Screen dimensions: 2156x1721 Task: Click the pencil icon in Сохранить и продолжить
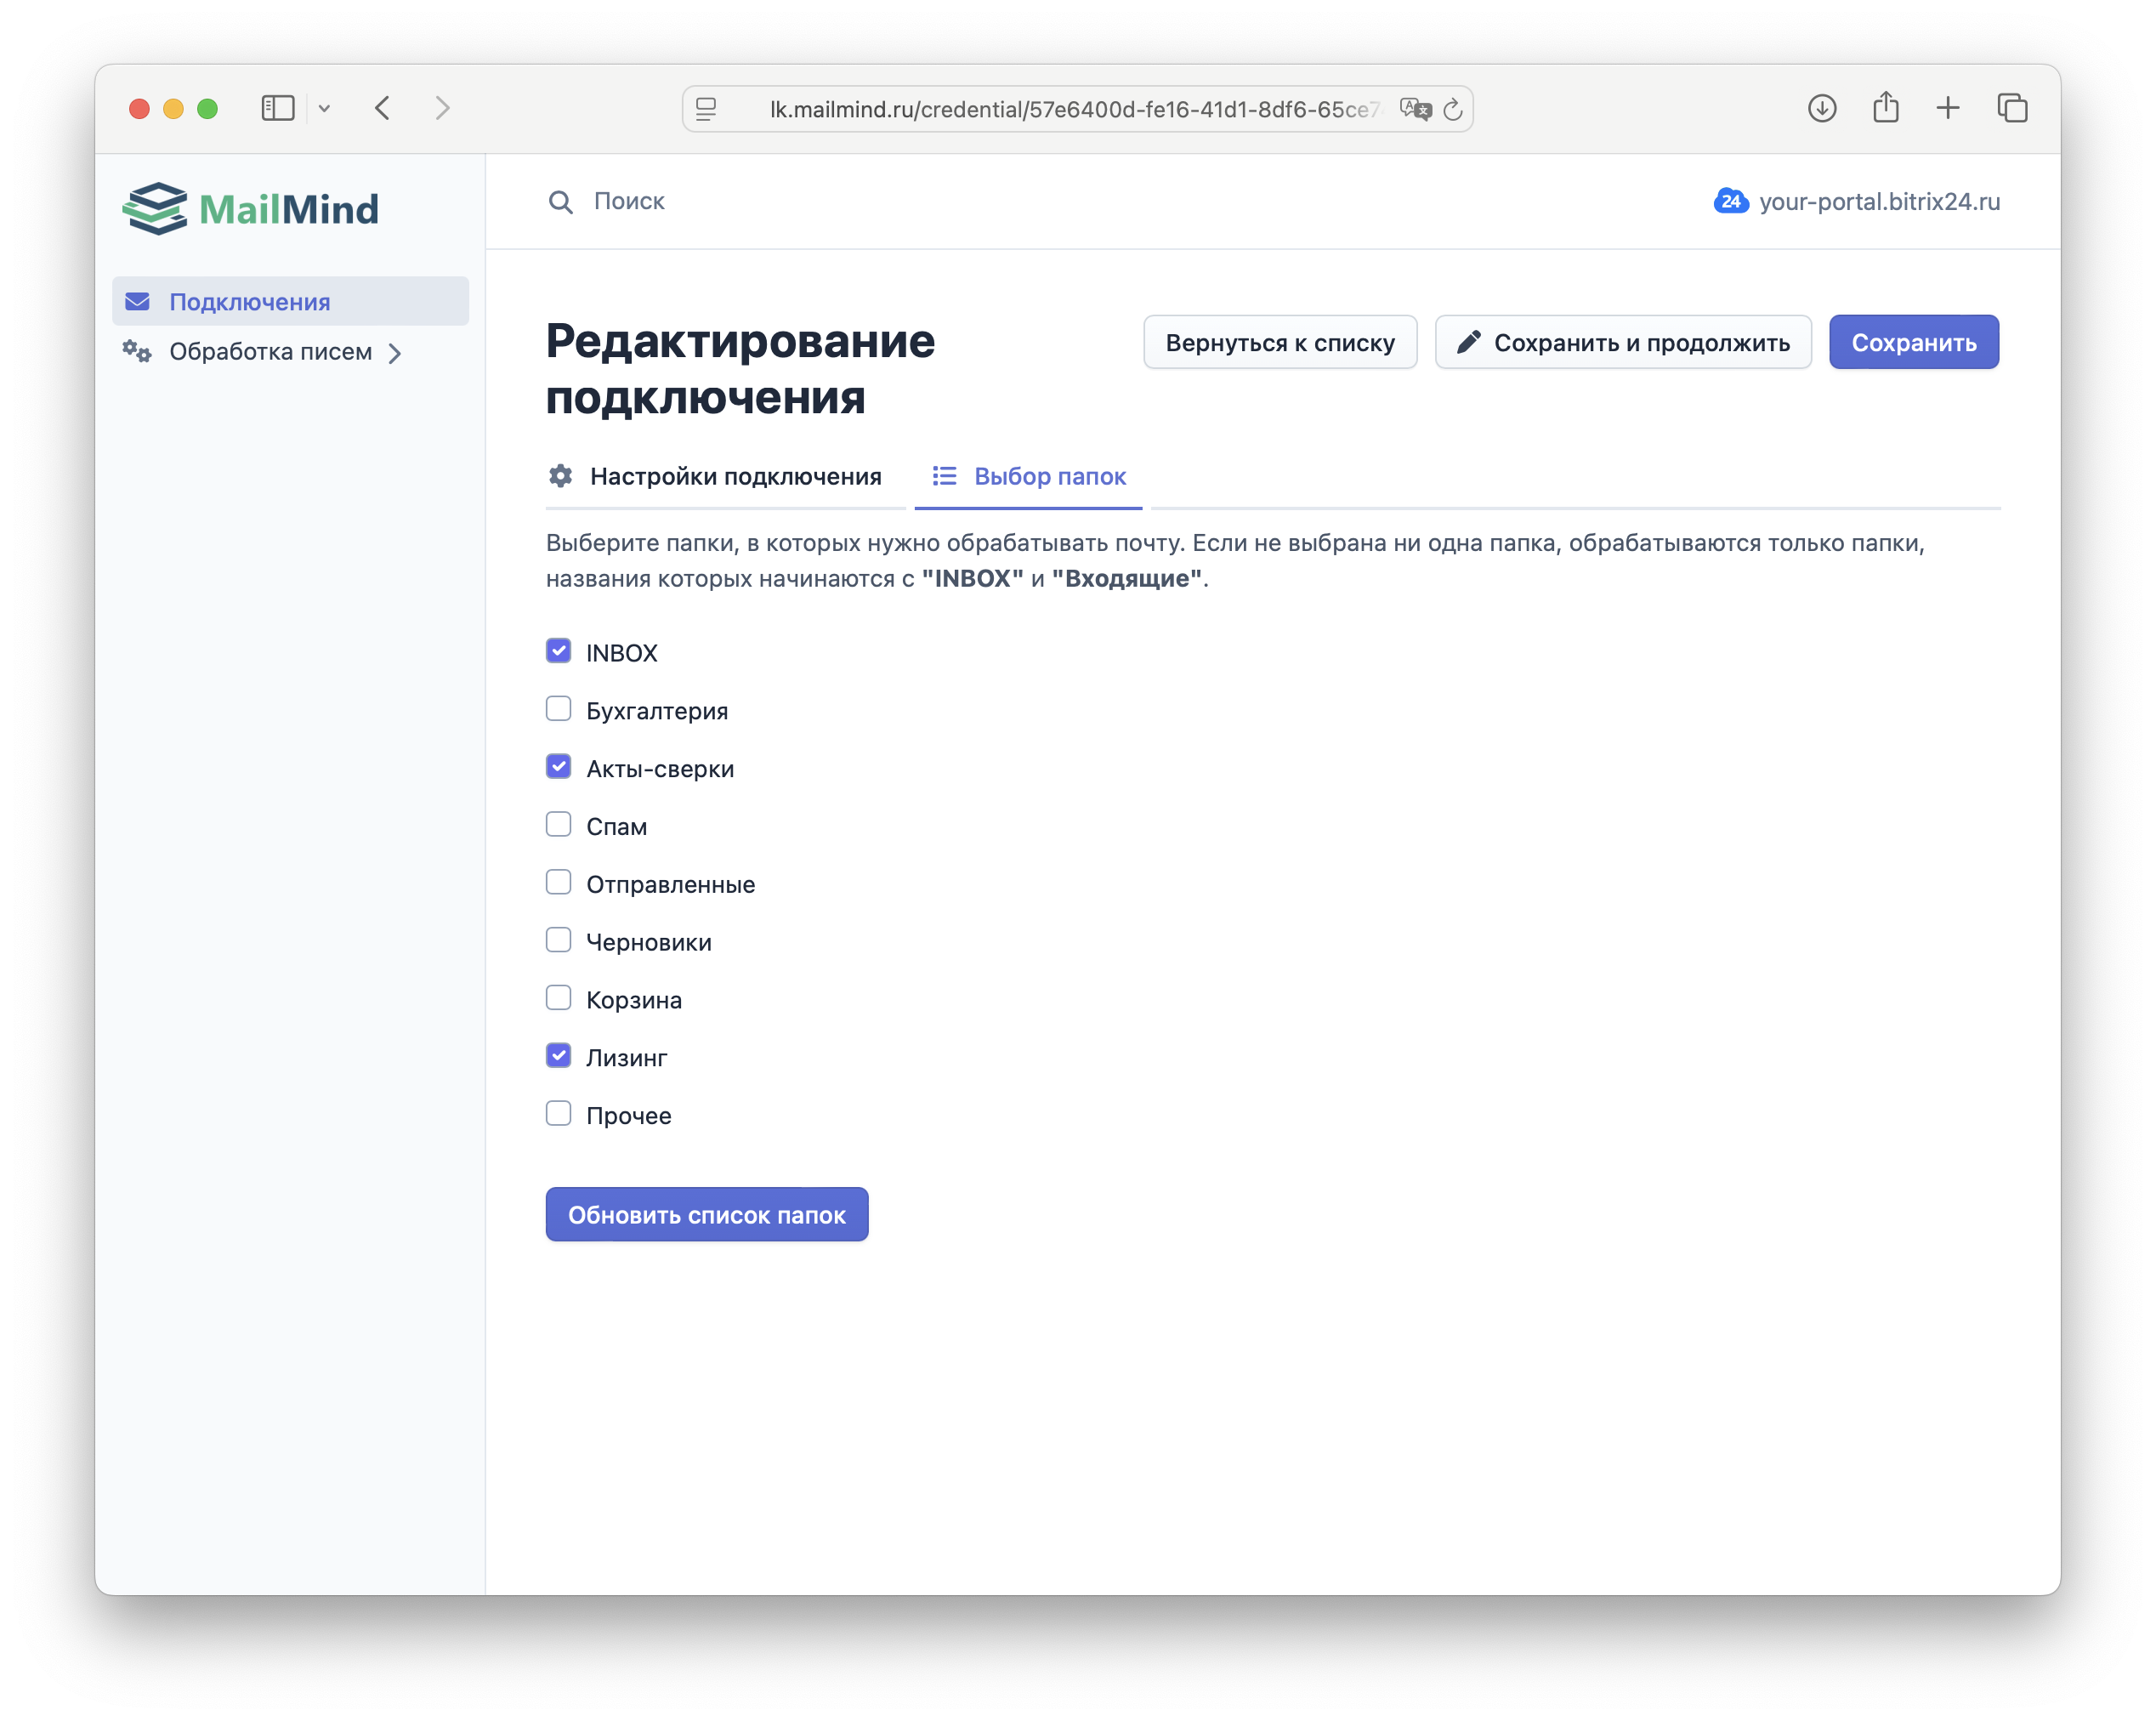pyautogui.click(x=1470, y=341)
